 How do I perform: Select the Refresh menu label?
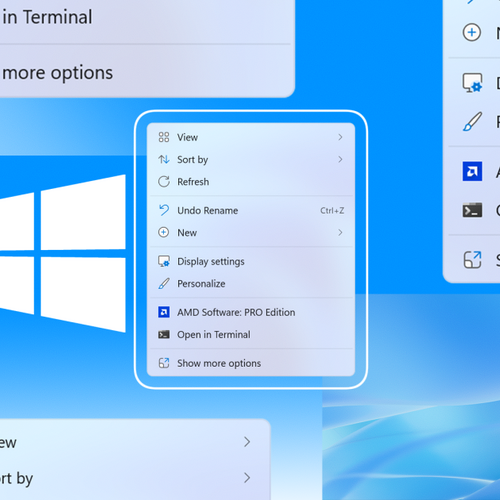point(193,182)
